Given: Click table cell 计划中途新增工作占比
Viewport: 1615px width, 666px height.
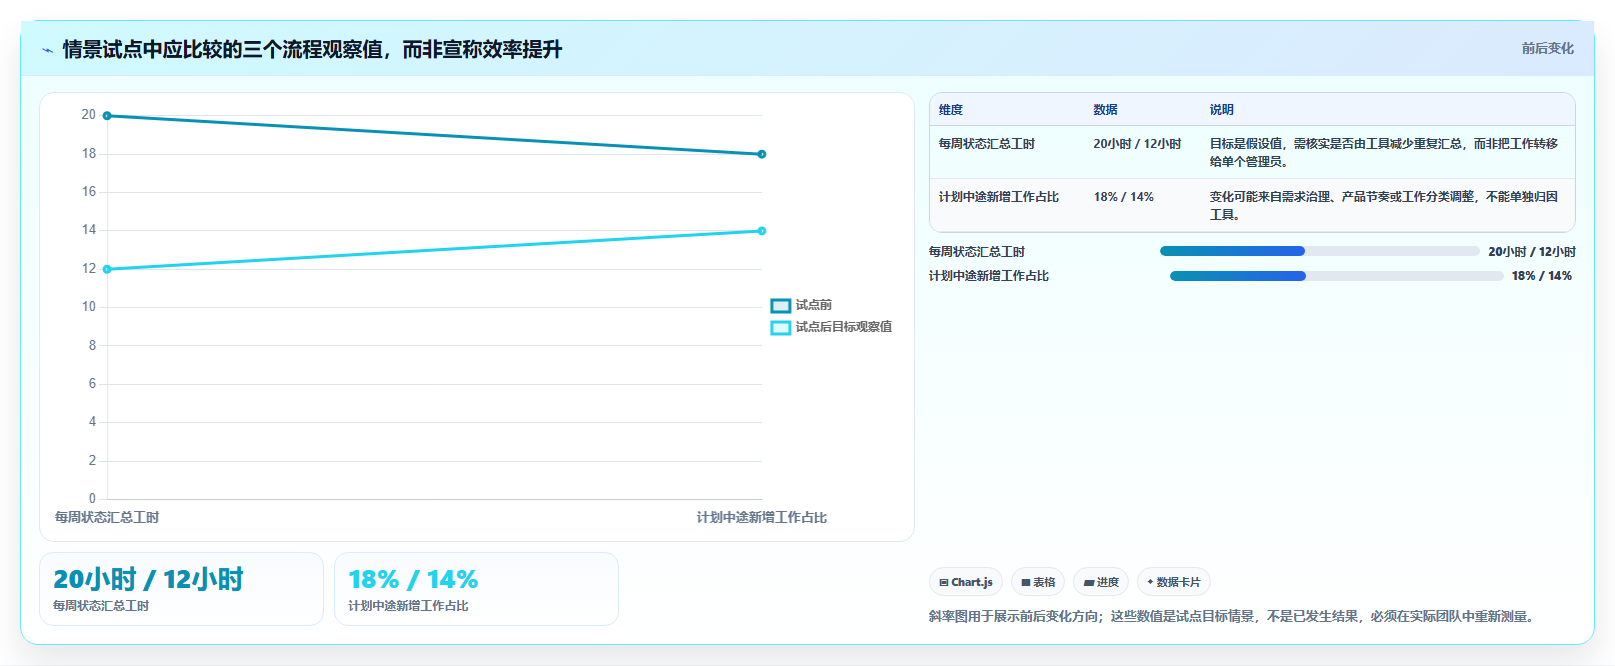Looking at the screenshot, I should tap(999, 197).
